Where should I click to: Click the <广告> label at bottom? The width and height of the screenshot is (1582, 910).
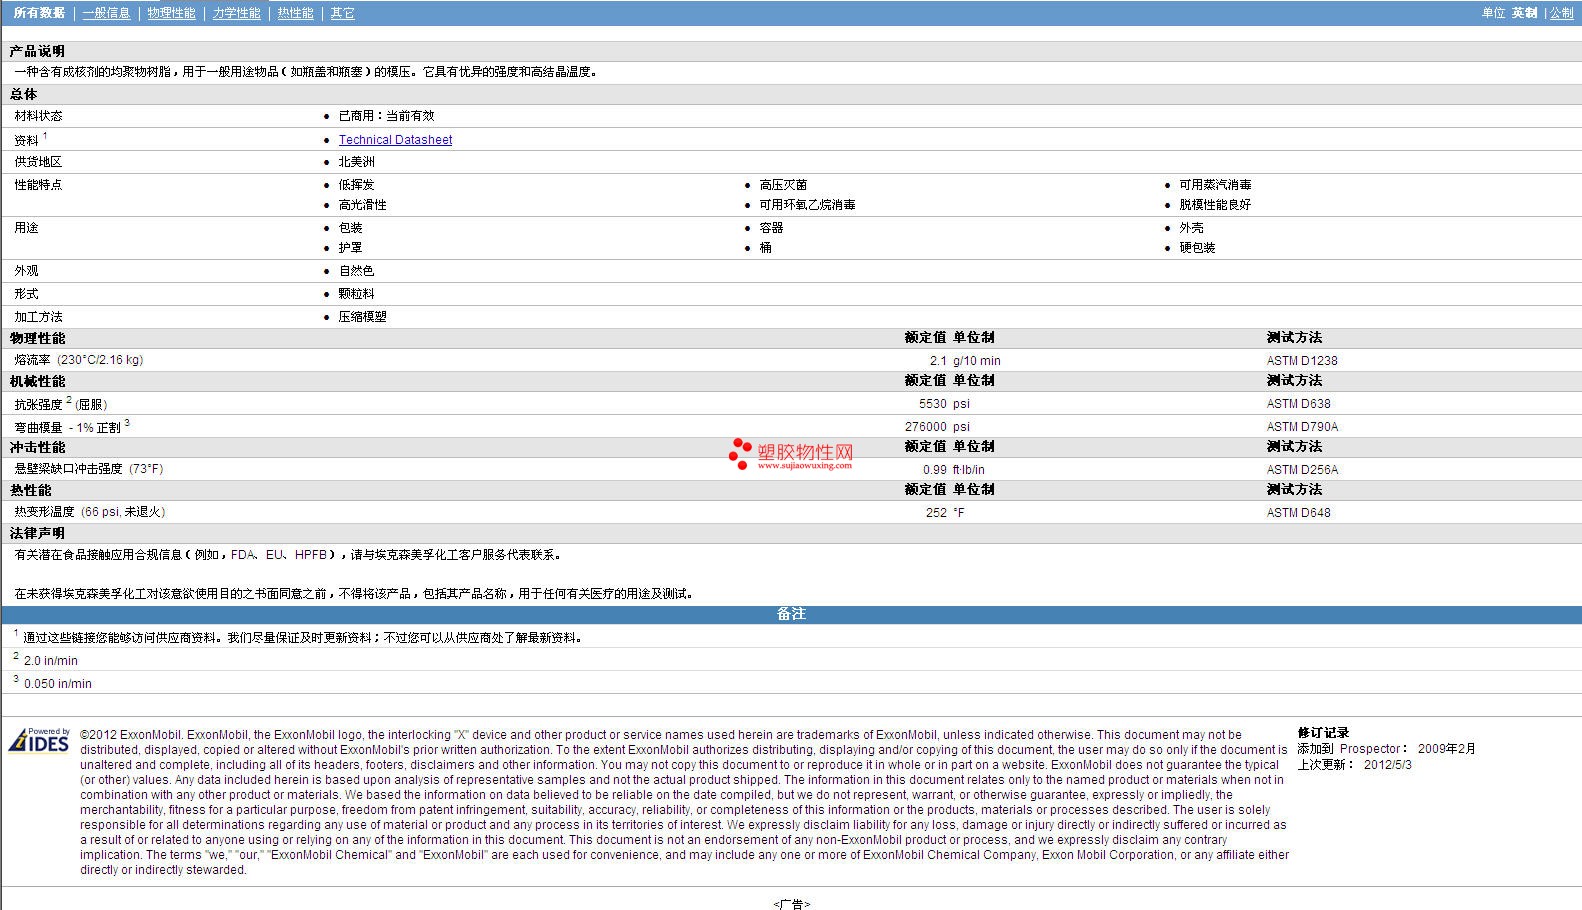click(791, 904)
